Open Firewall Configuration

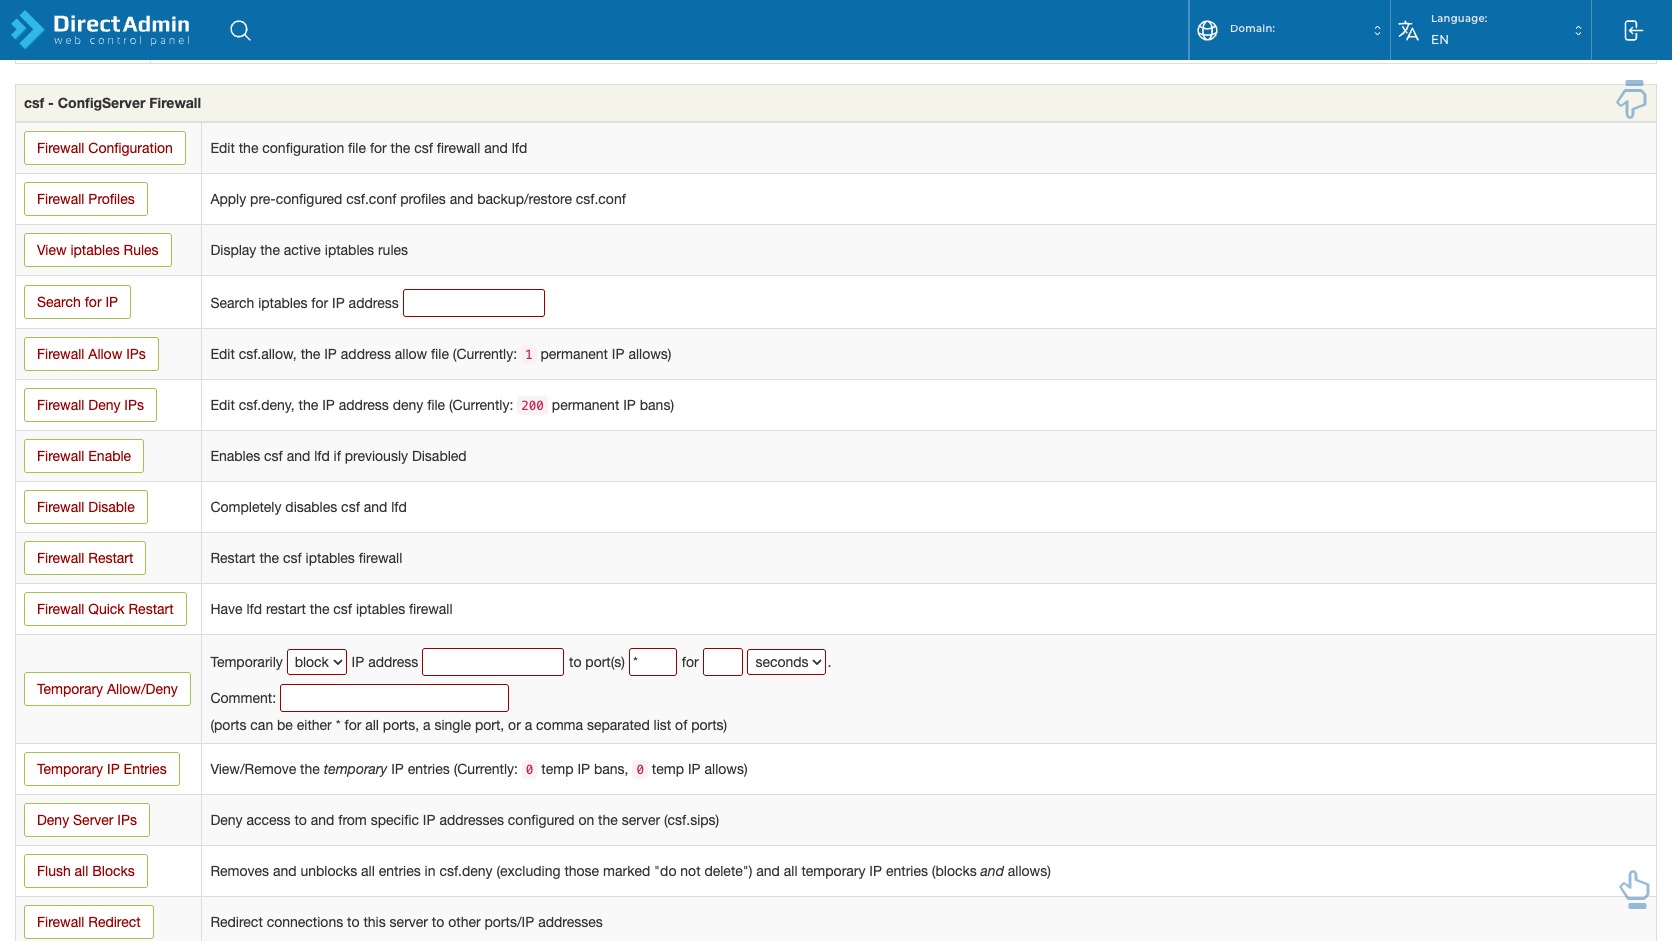click(105, 148)
